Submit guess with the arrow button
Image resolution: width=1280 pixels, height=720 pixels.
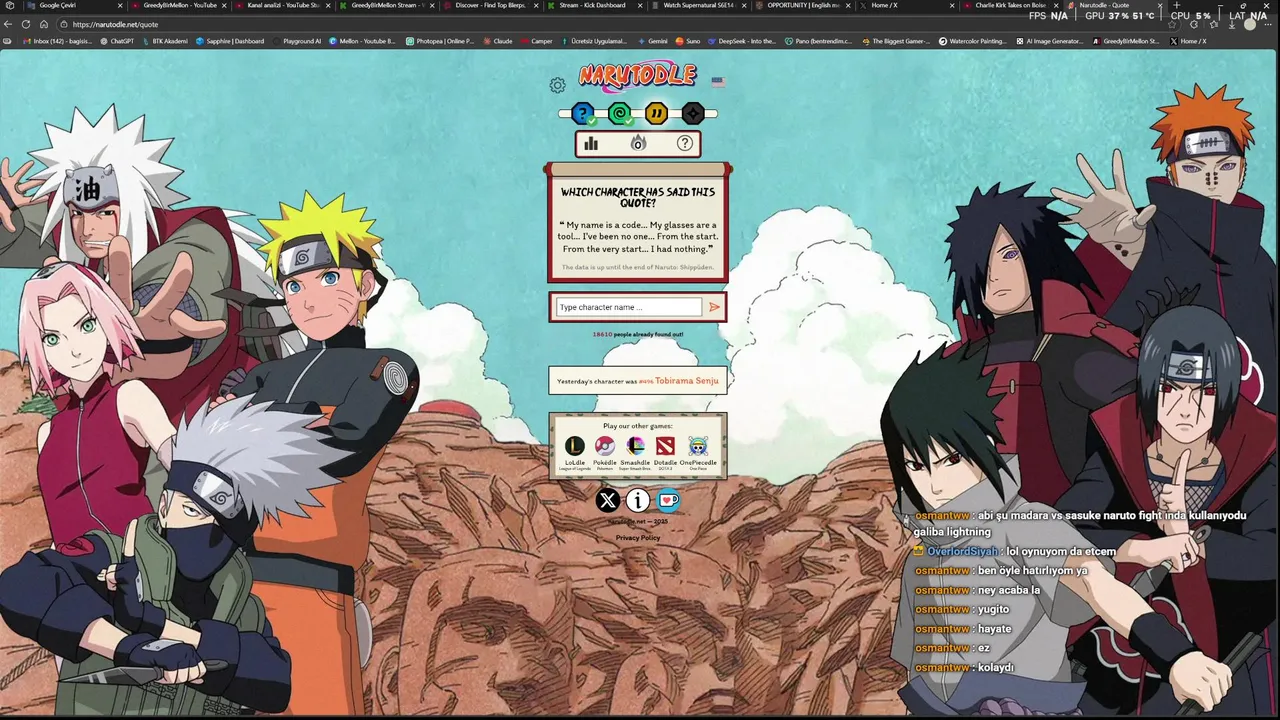pyautogui.click(x=714, y=307)
